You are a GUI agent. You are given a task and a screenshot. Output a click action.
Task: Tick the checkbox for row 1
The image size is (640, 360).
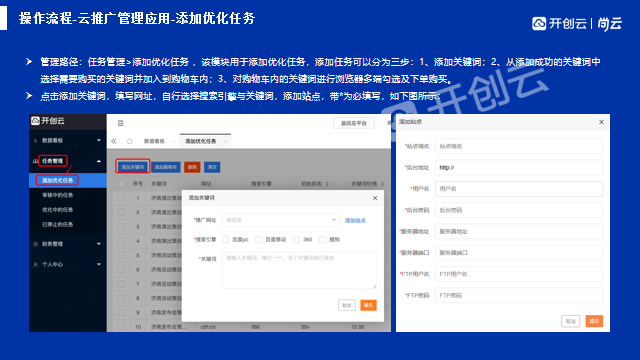pos(121,198)
